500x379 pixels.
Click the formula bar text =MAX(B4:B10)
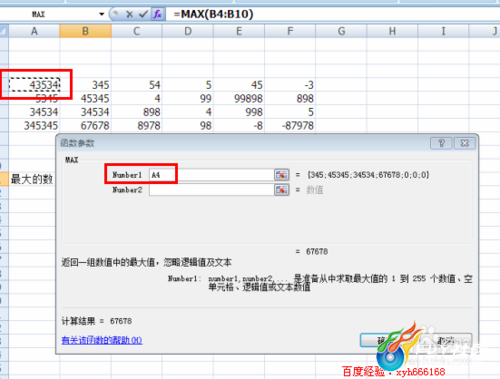pyautogui.click(x=214, y=14)
